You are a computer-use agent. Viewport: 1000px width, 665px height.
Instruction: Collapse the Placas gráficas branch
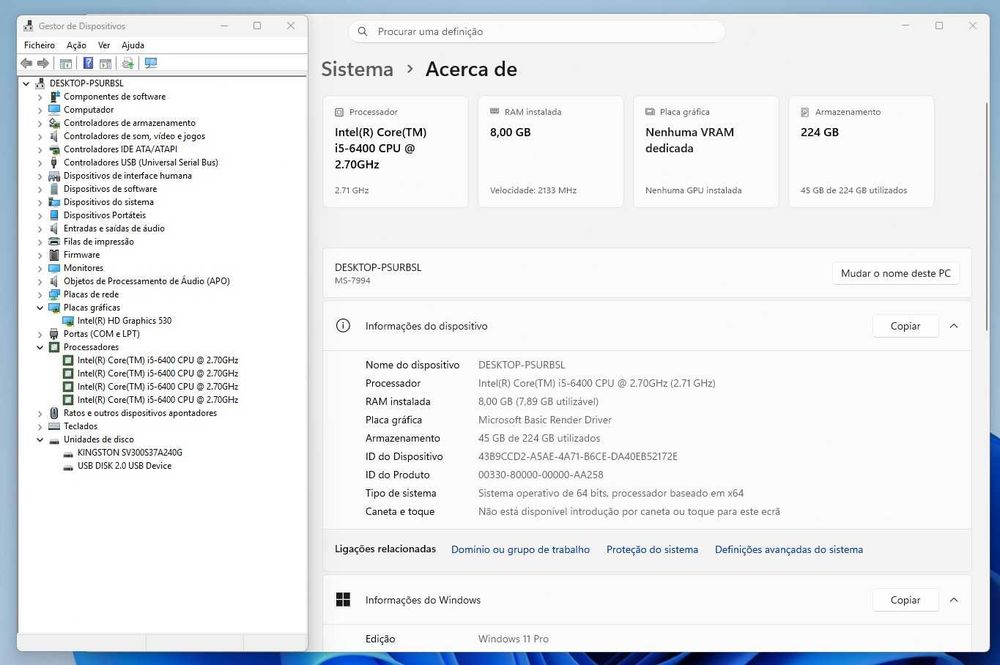pyautogui.click(x=40, y=307)
